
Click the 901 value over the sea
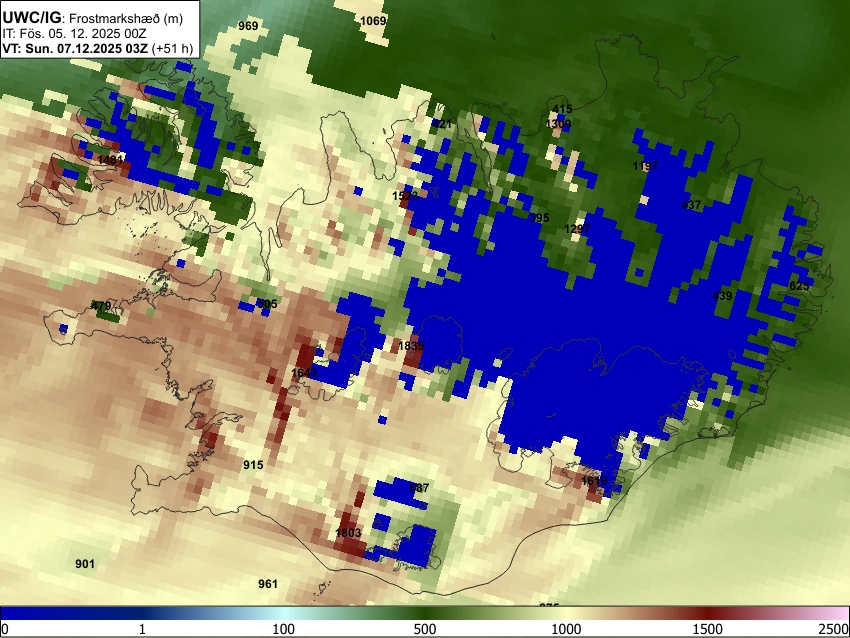point(85,564)
